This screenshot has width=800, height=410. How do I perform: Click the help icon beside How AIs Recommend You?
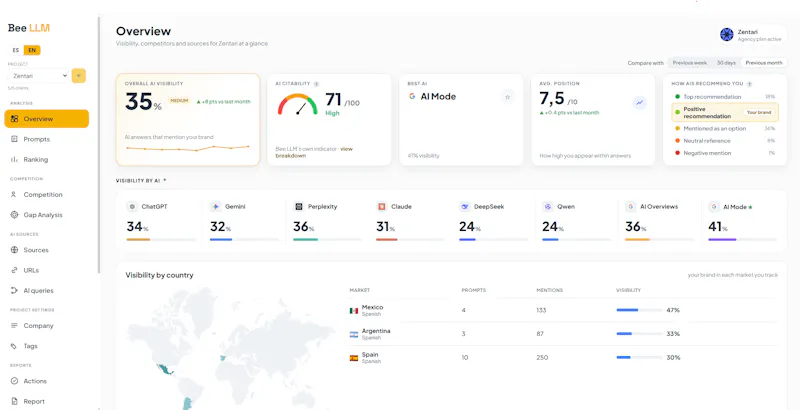[x=749, y=84]
